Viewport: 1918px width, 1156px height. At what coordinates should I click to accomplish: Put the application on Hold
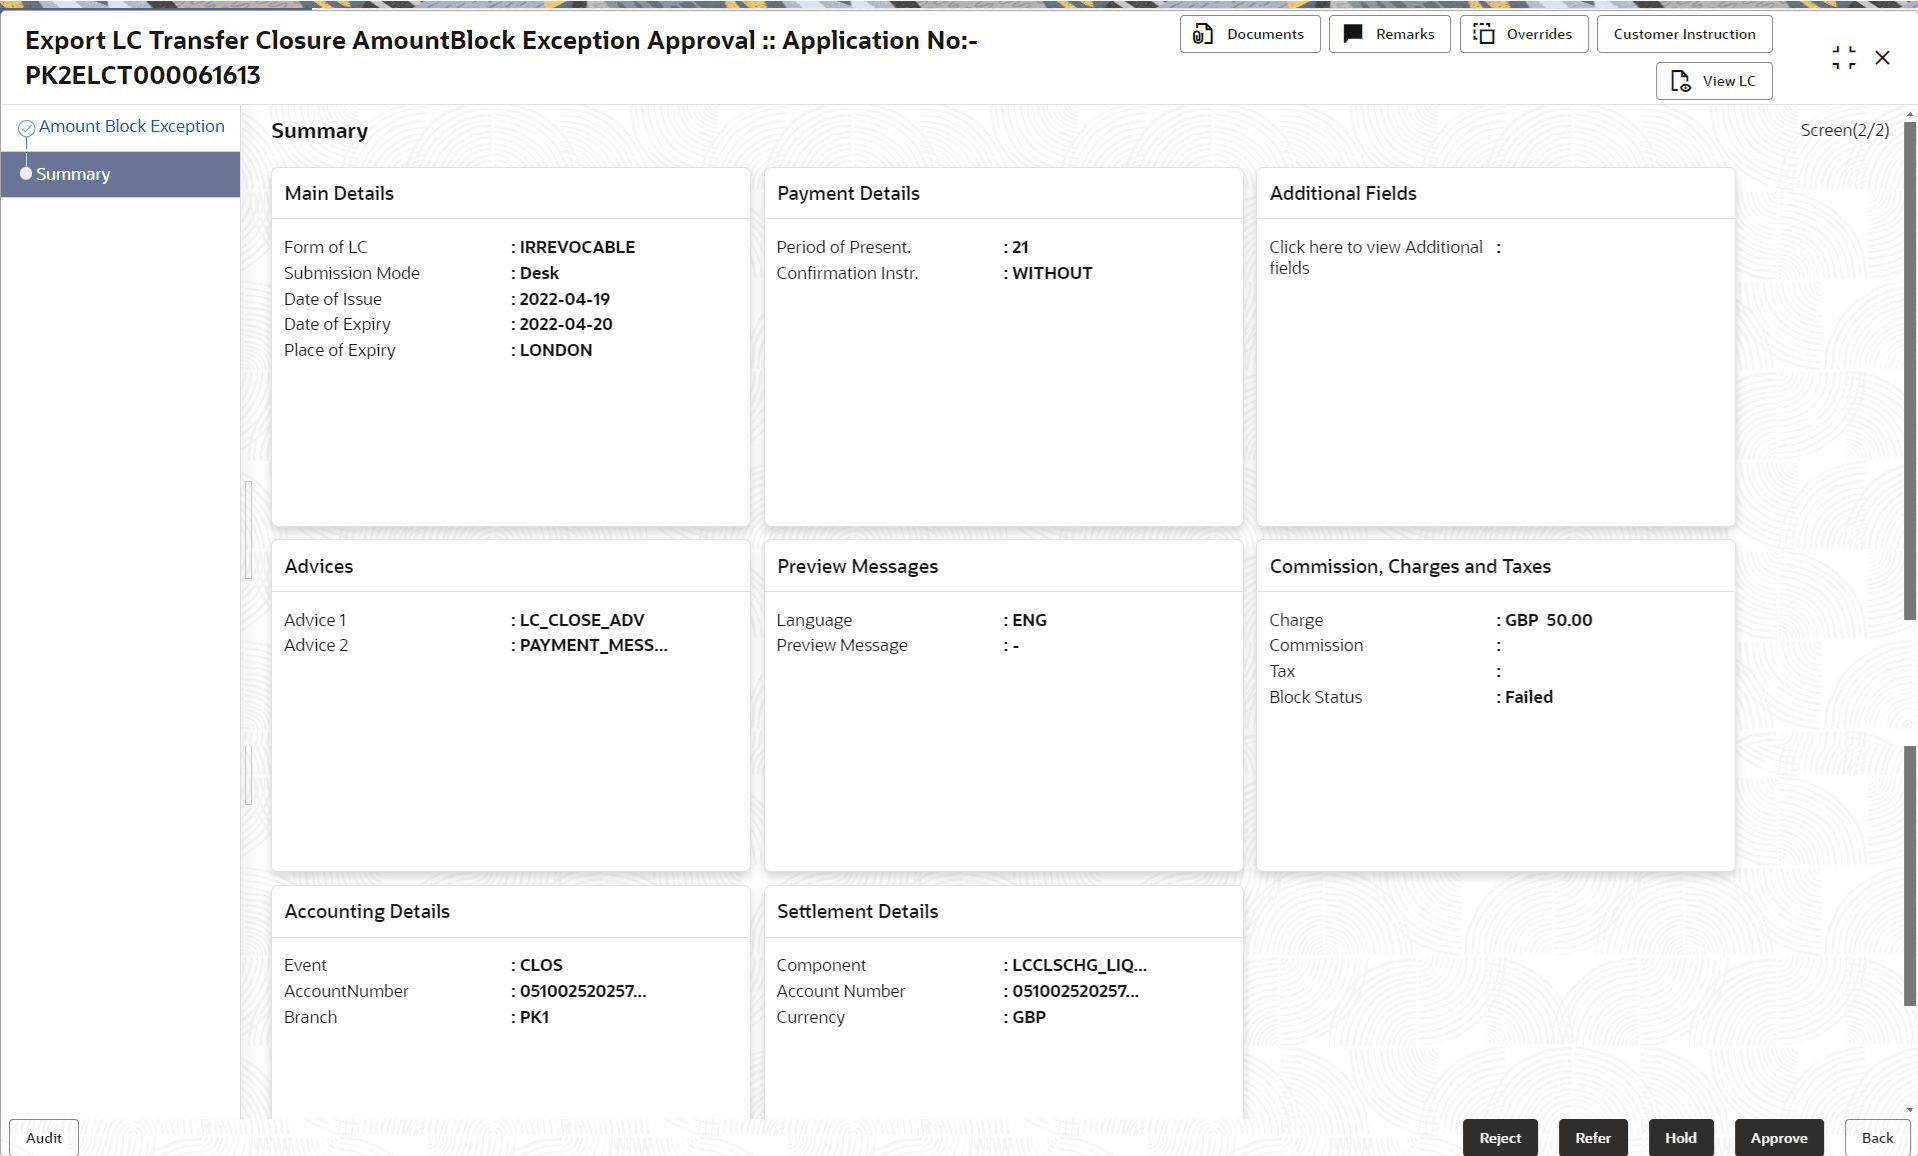coord(1680,1137)
